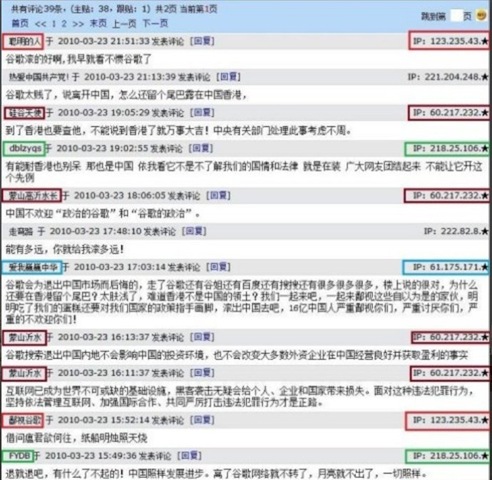The width and height of the screenshot is (492, 480).
Task: Select username 爱我巍巍中华
Action: (x=33, y=267)
